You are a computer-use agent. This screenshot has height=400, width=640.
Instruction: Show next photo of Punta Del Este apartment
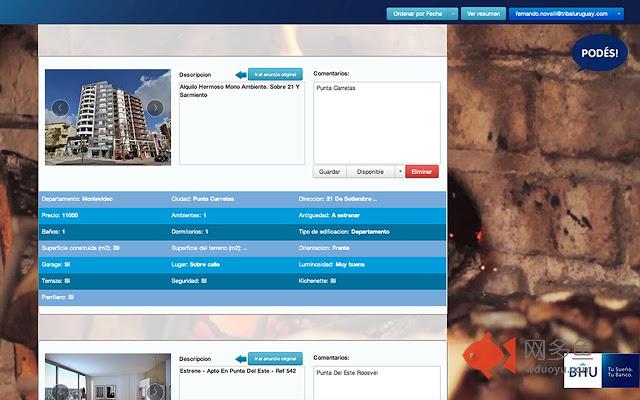tap(155, 390)
